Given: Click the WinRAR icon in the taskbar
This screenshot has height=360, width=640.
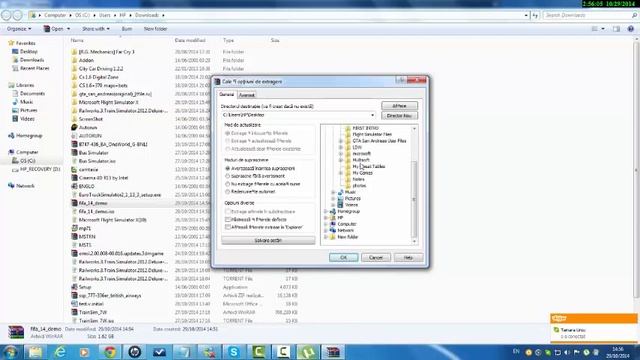Looking at the screenshot, I should (333, 351).
